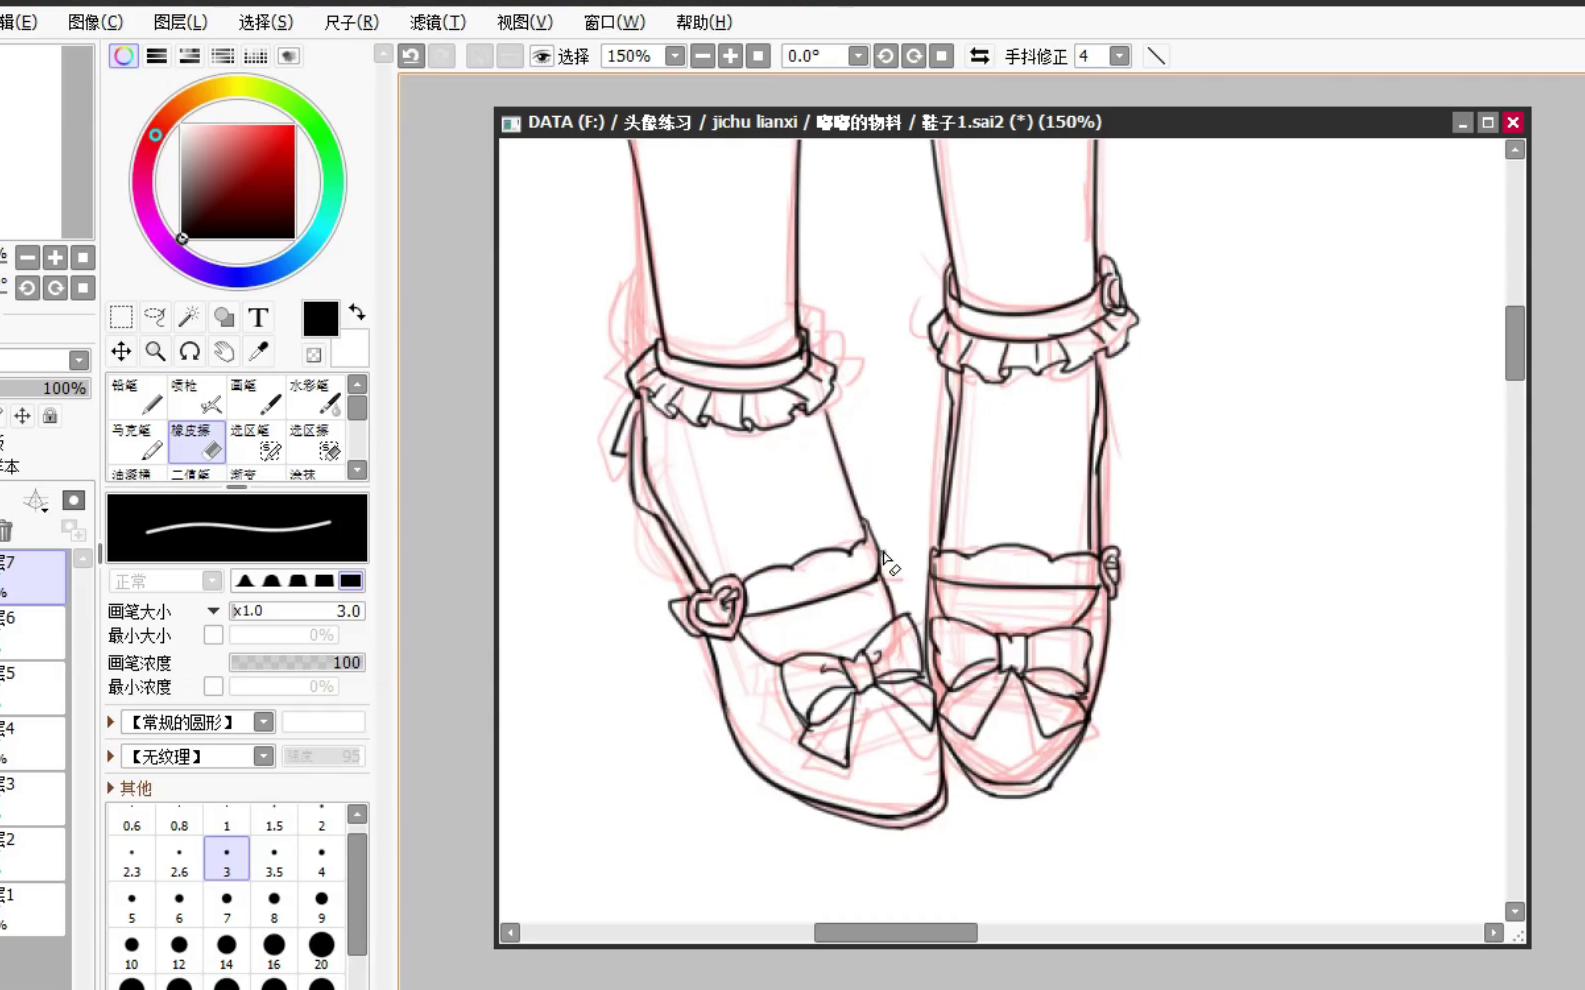Viewport: 1585px width, 990px height.
Task: Choose the 马克笔 marker tool
Action: tap(137, 441)
